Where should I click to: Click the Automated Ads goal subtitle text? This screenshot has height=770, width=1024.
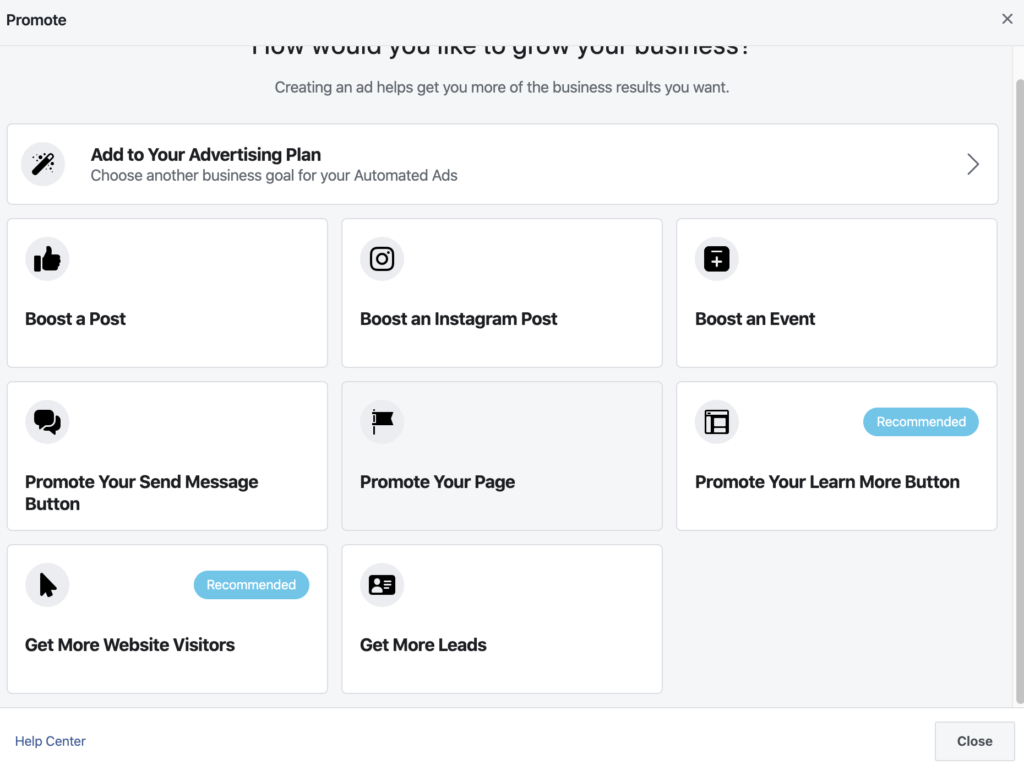[x=274, y=176]
